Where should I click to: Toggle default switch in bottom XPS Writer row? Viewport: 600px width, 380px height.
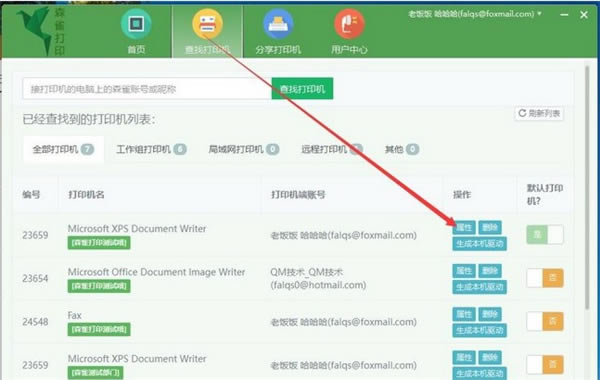point(545,365)
